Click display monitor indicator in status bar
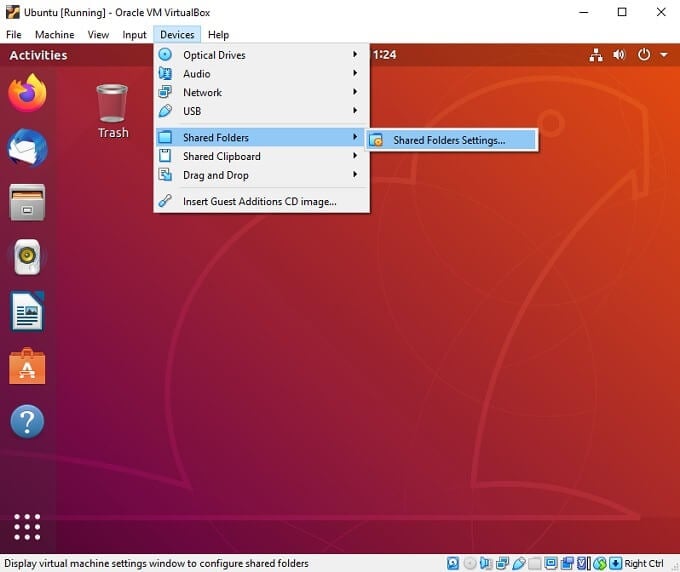This screenshot has width=680, height=572. [551, 563]
